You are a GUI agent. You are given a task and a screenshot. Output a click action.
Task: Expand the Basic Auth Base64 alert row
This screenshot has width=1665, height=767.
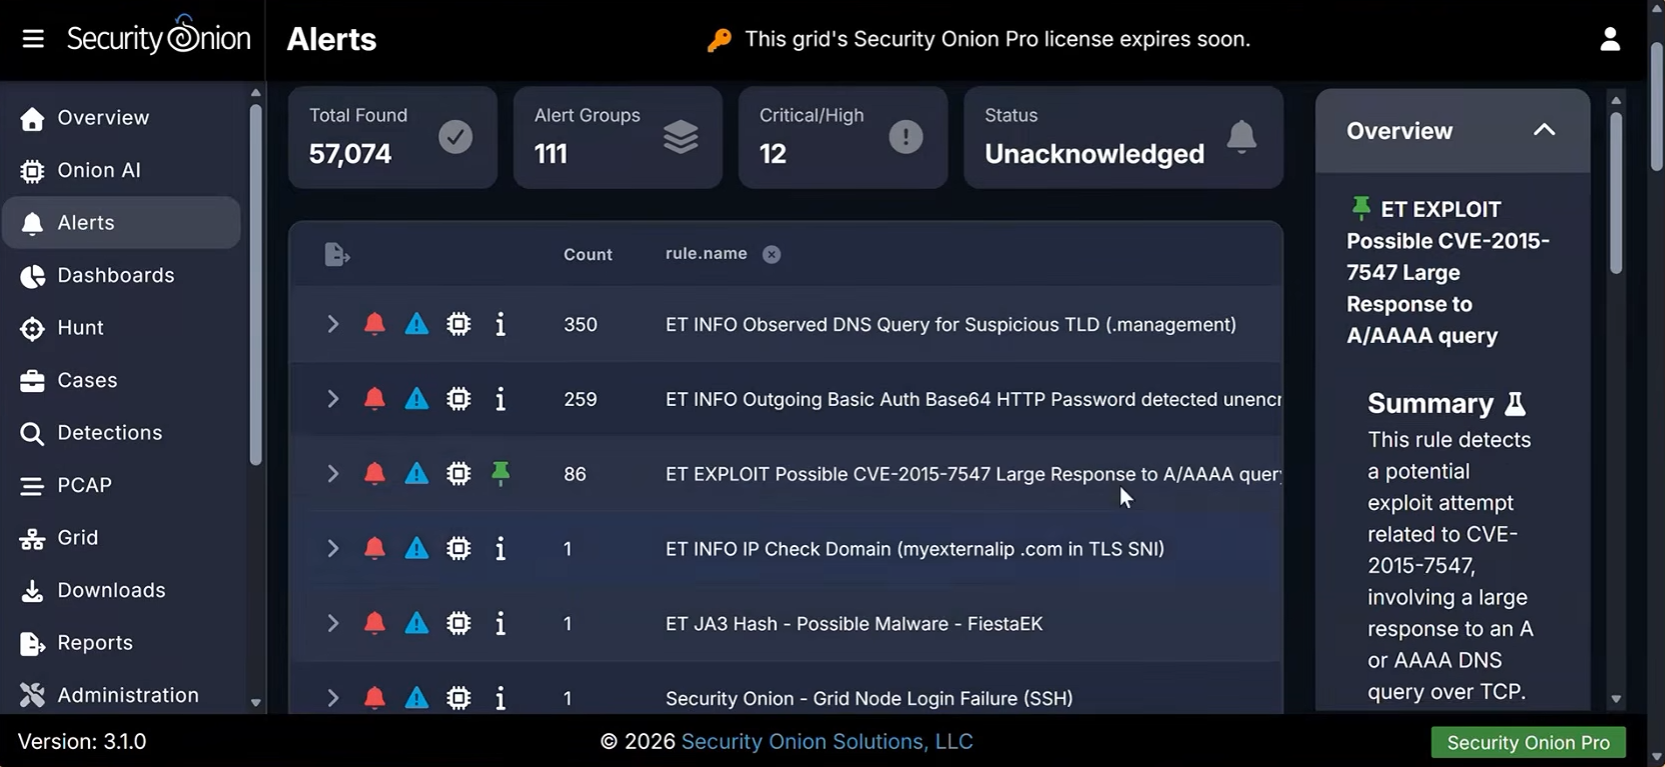click(332, 399)
